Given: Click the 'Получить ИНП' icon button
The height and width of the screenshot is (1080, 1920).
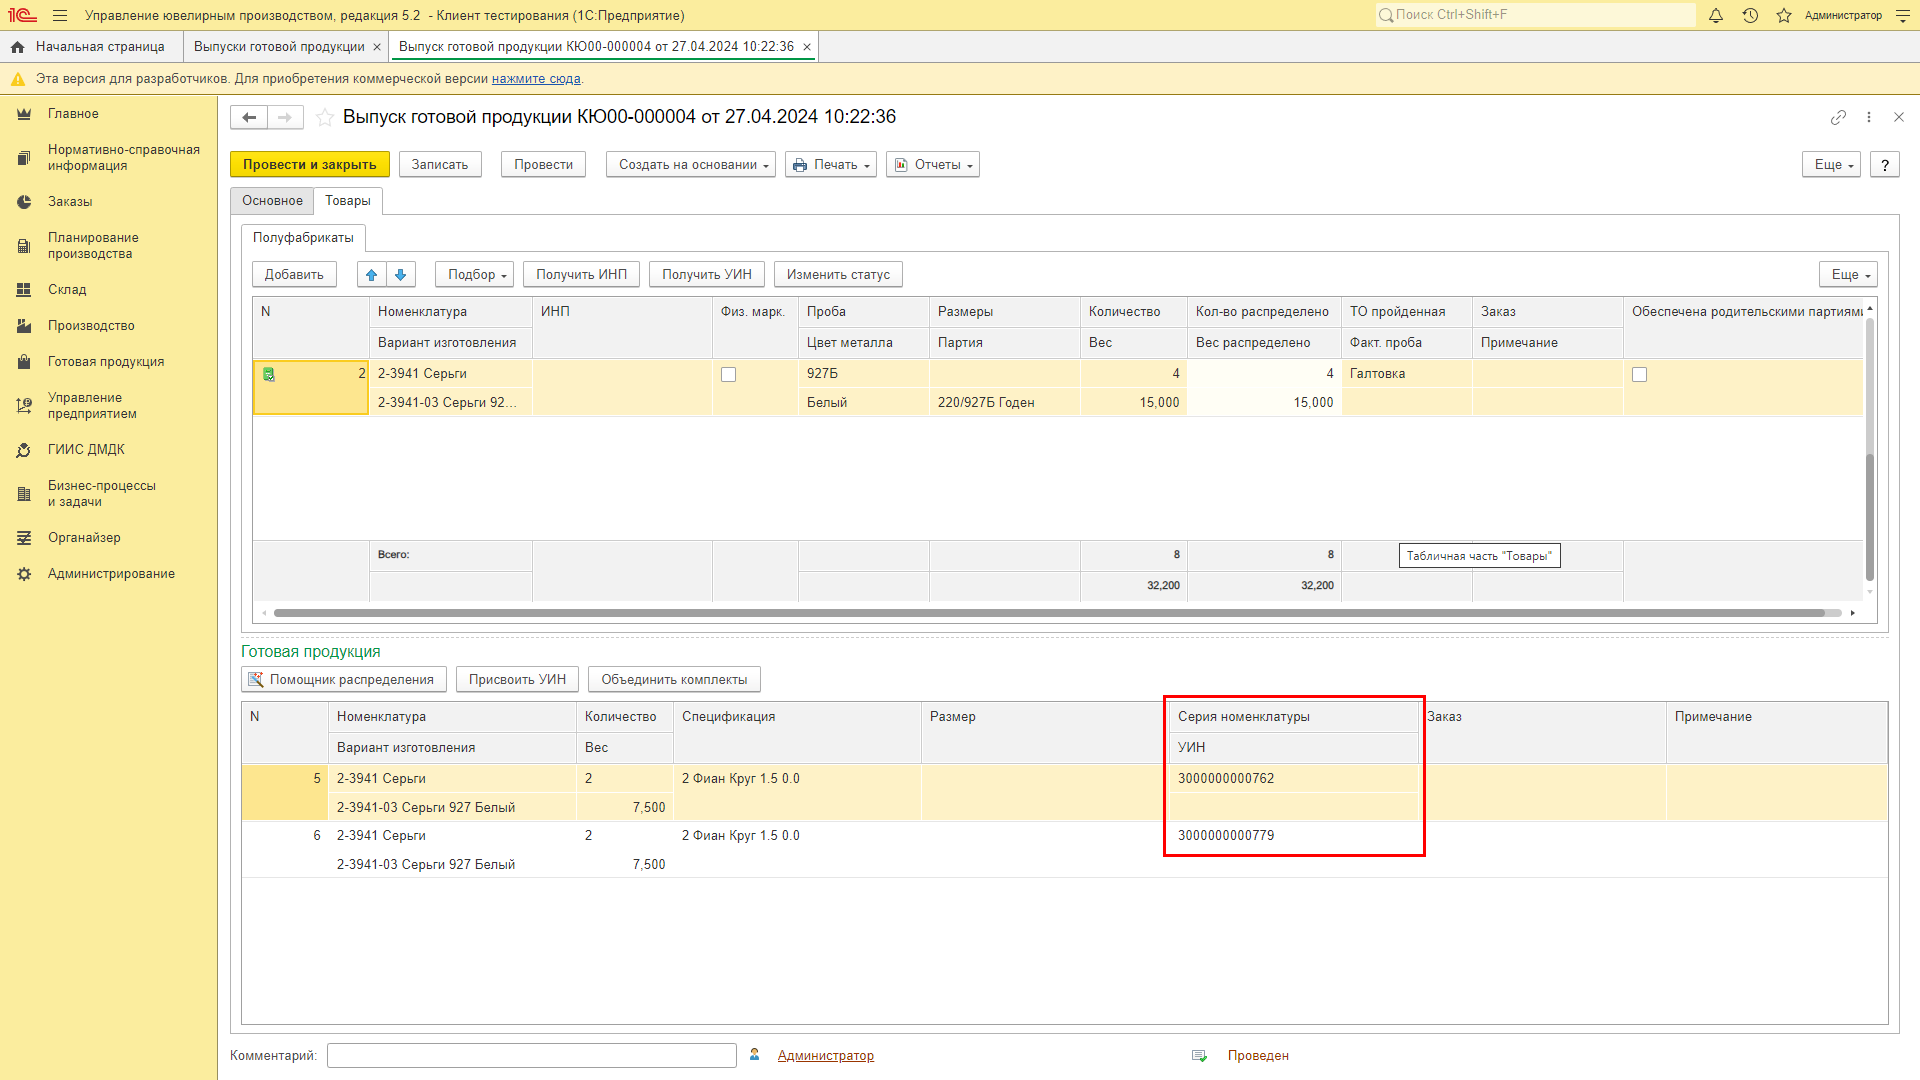Looking at the screenshot, I should coord(582,274).
